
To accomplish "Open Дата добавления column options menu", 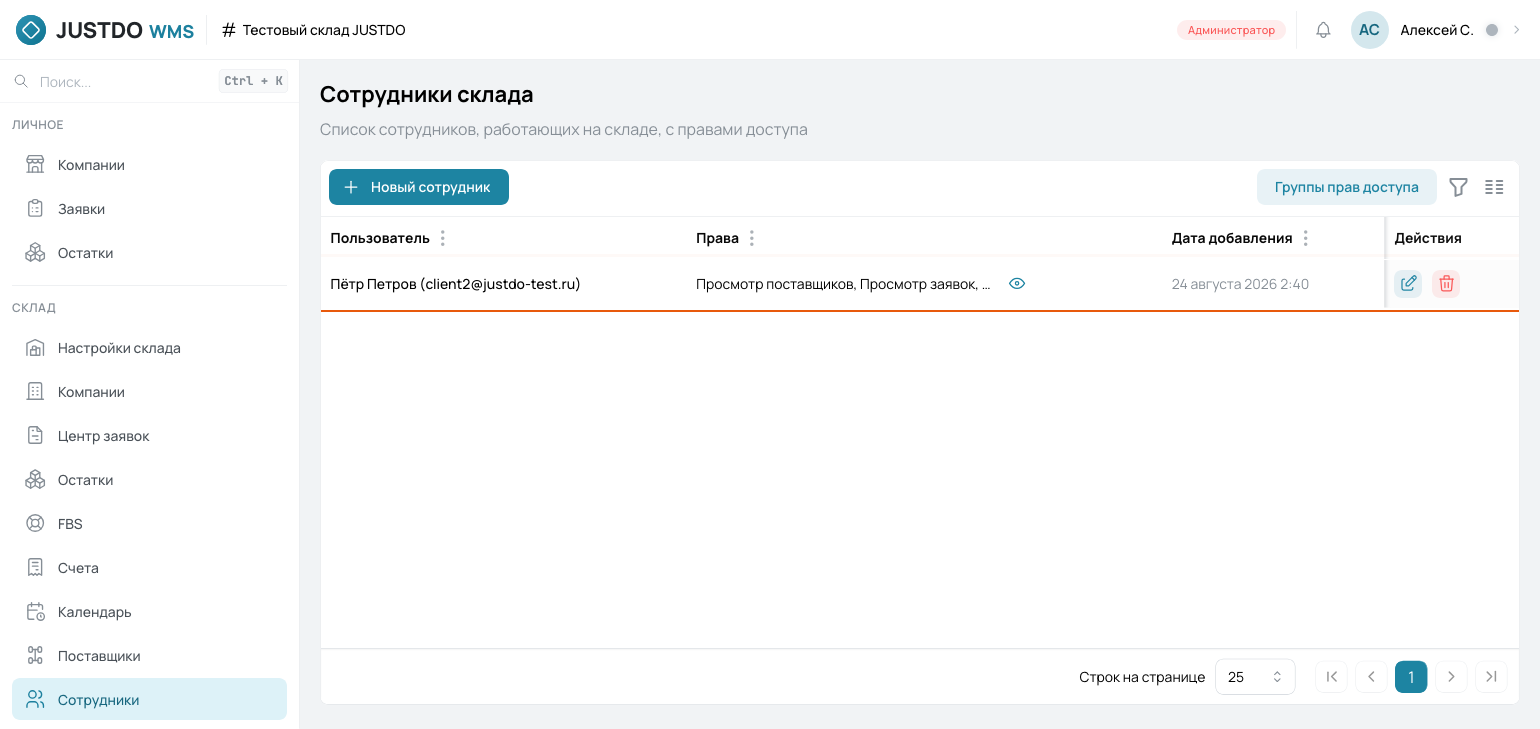I will (x=1306, y=238).
